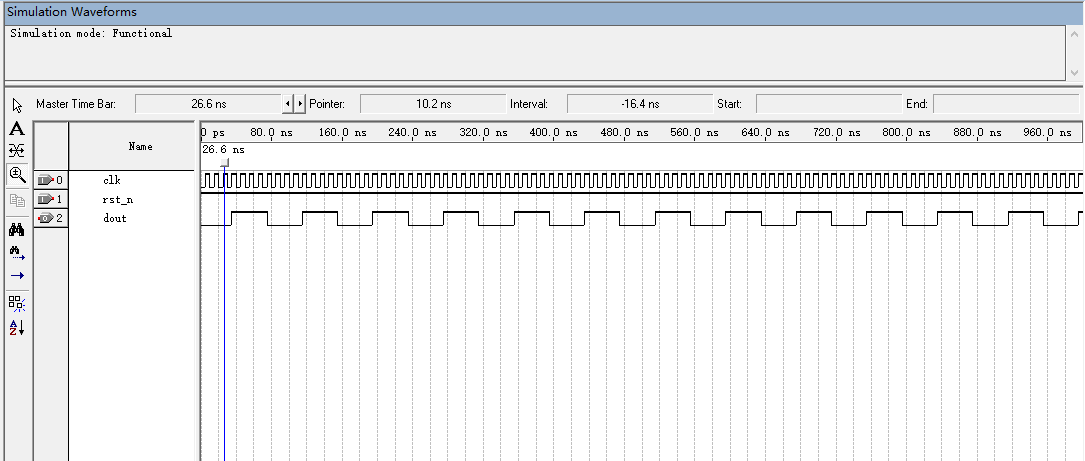The height and width of the screenshot is (461, 1085).
Task: Click the empty End time field
Action: 1005,105
